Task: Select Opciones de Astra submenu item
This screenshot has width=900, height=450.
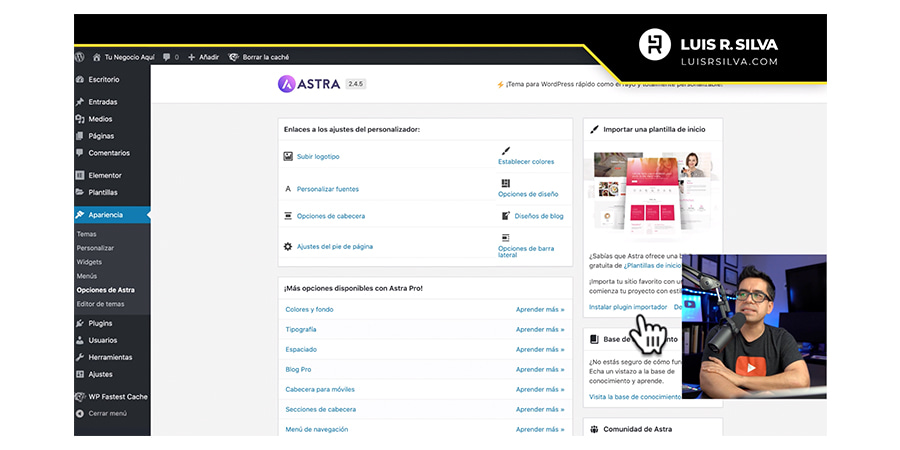Action: point(106,290)
